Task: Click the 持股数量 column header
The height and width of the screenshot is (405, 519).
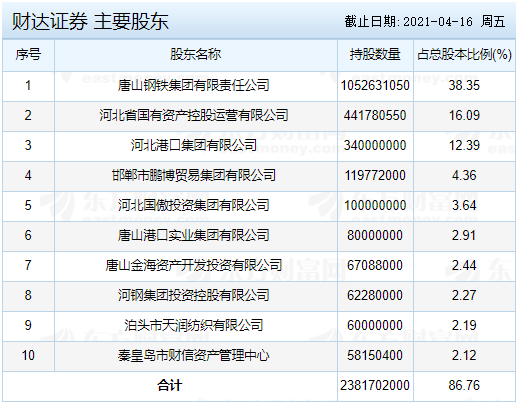Action: [375, 54]
